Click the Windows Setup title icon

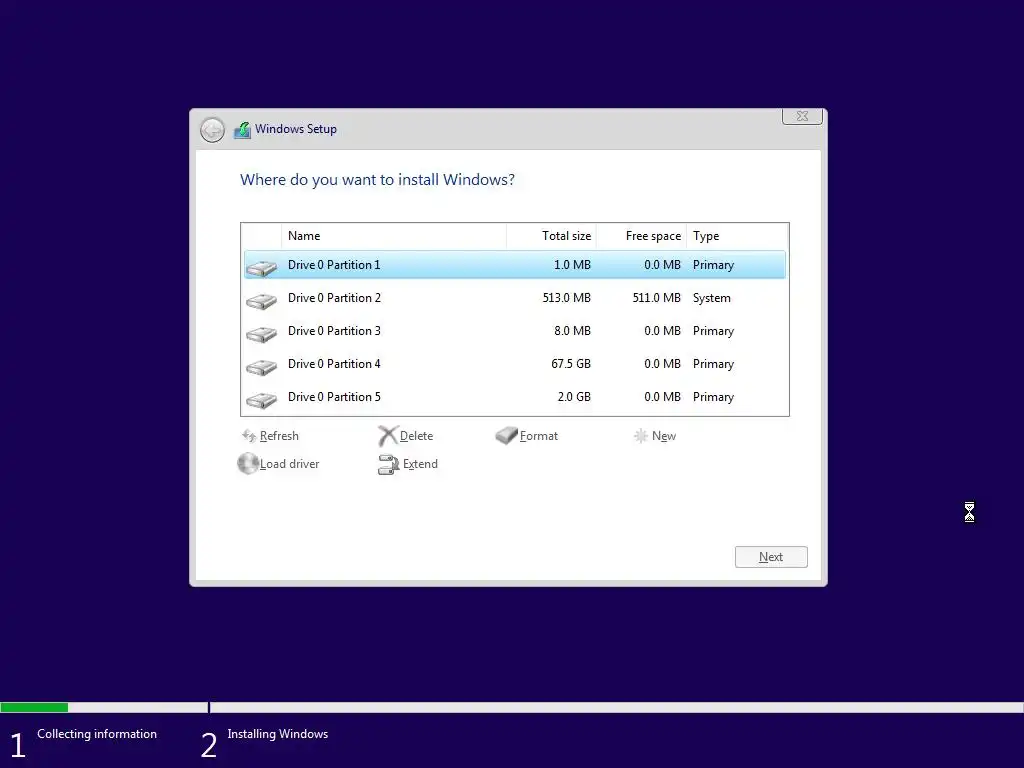point(242,129)
